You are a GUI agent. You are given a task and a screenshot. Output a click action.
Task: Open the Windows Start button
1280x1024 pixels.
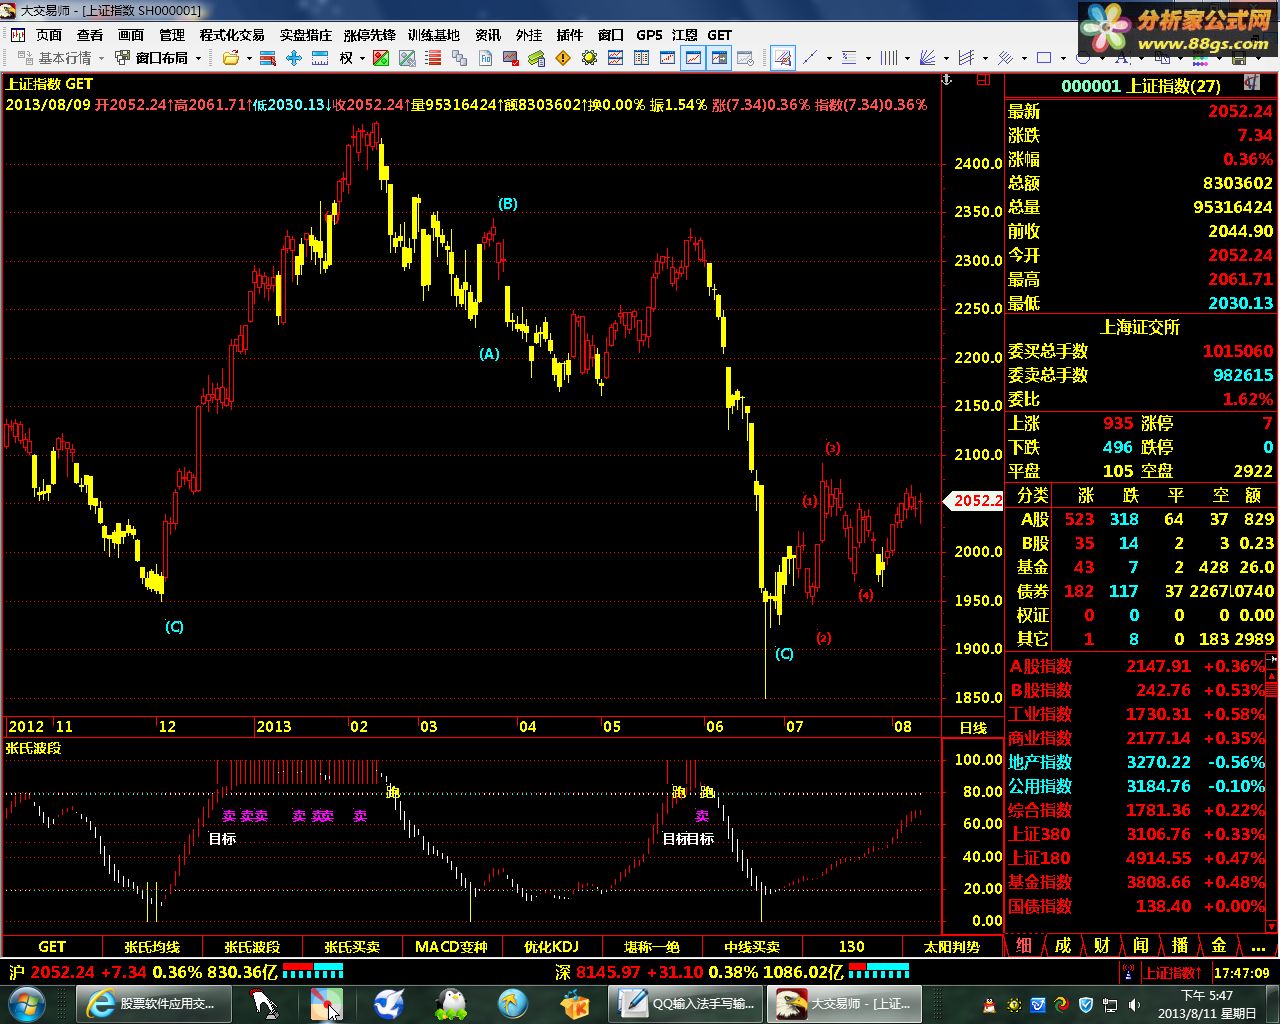[x=25, y=1003]
